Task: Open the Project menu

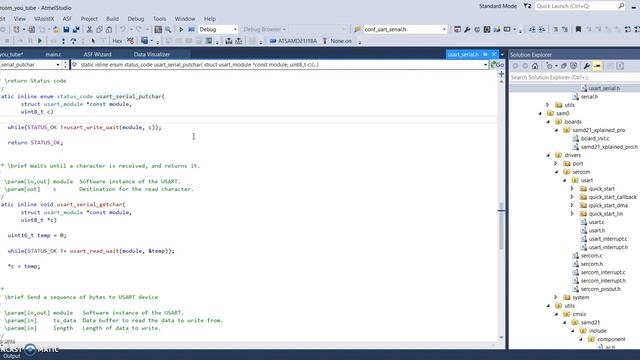Action: tap(89, 19)
